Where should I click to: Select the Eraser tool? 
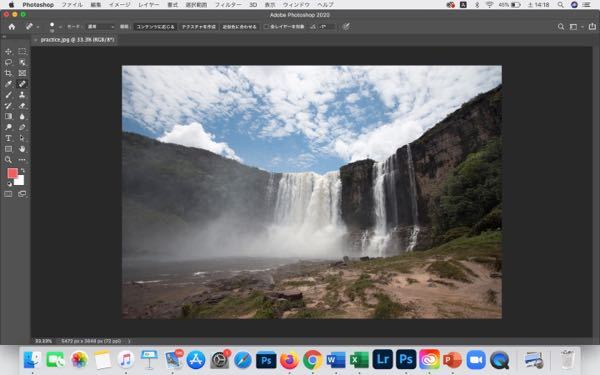22,106
